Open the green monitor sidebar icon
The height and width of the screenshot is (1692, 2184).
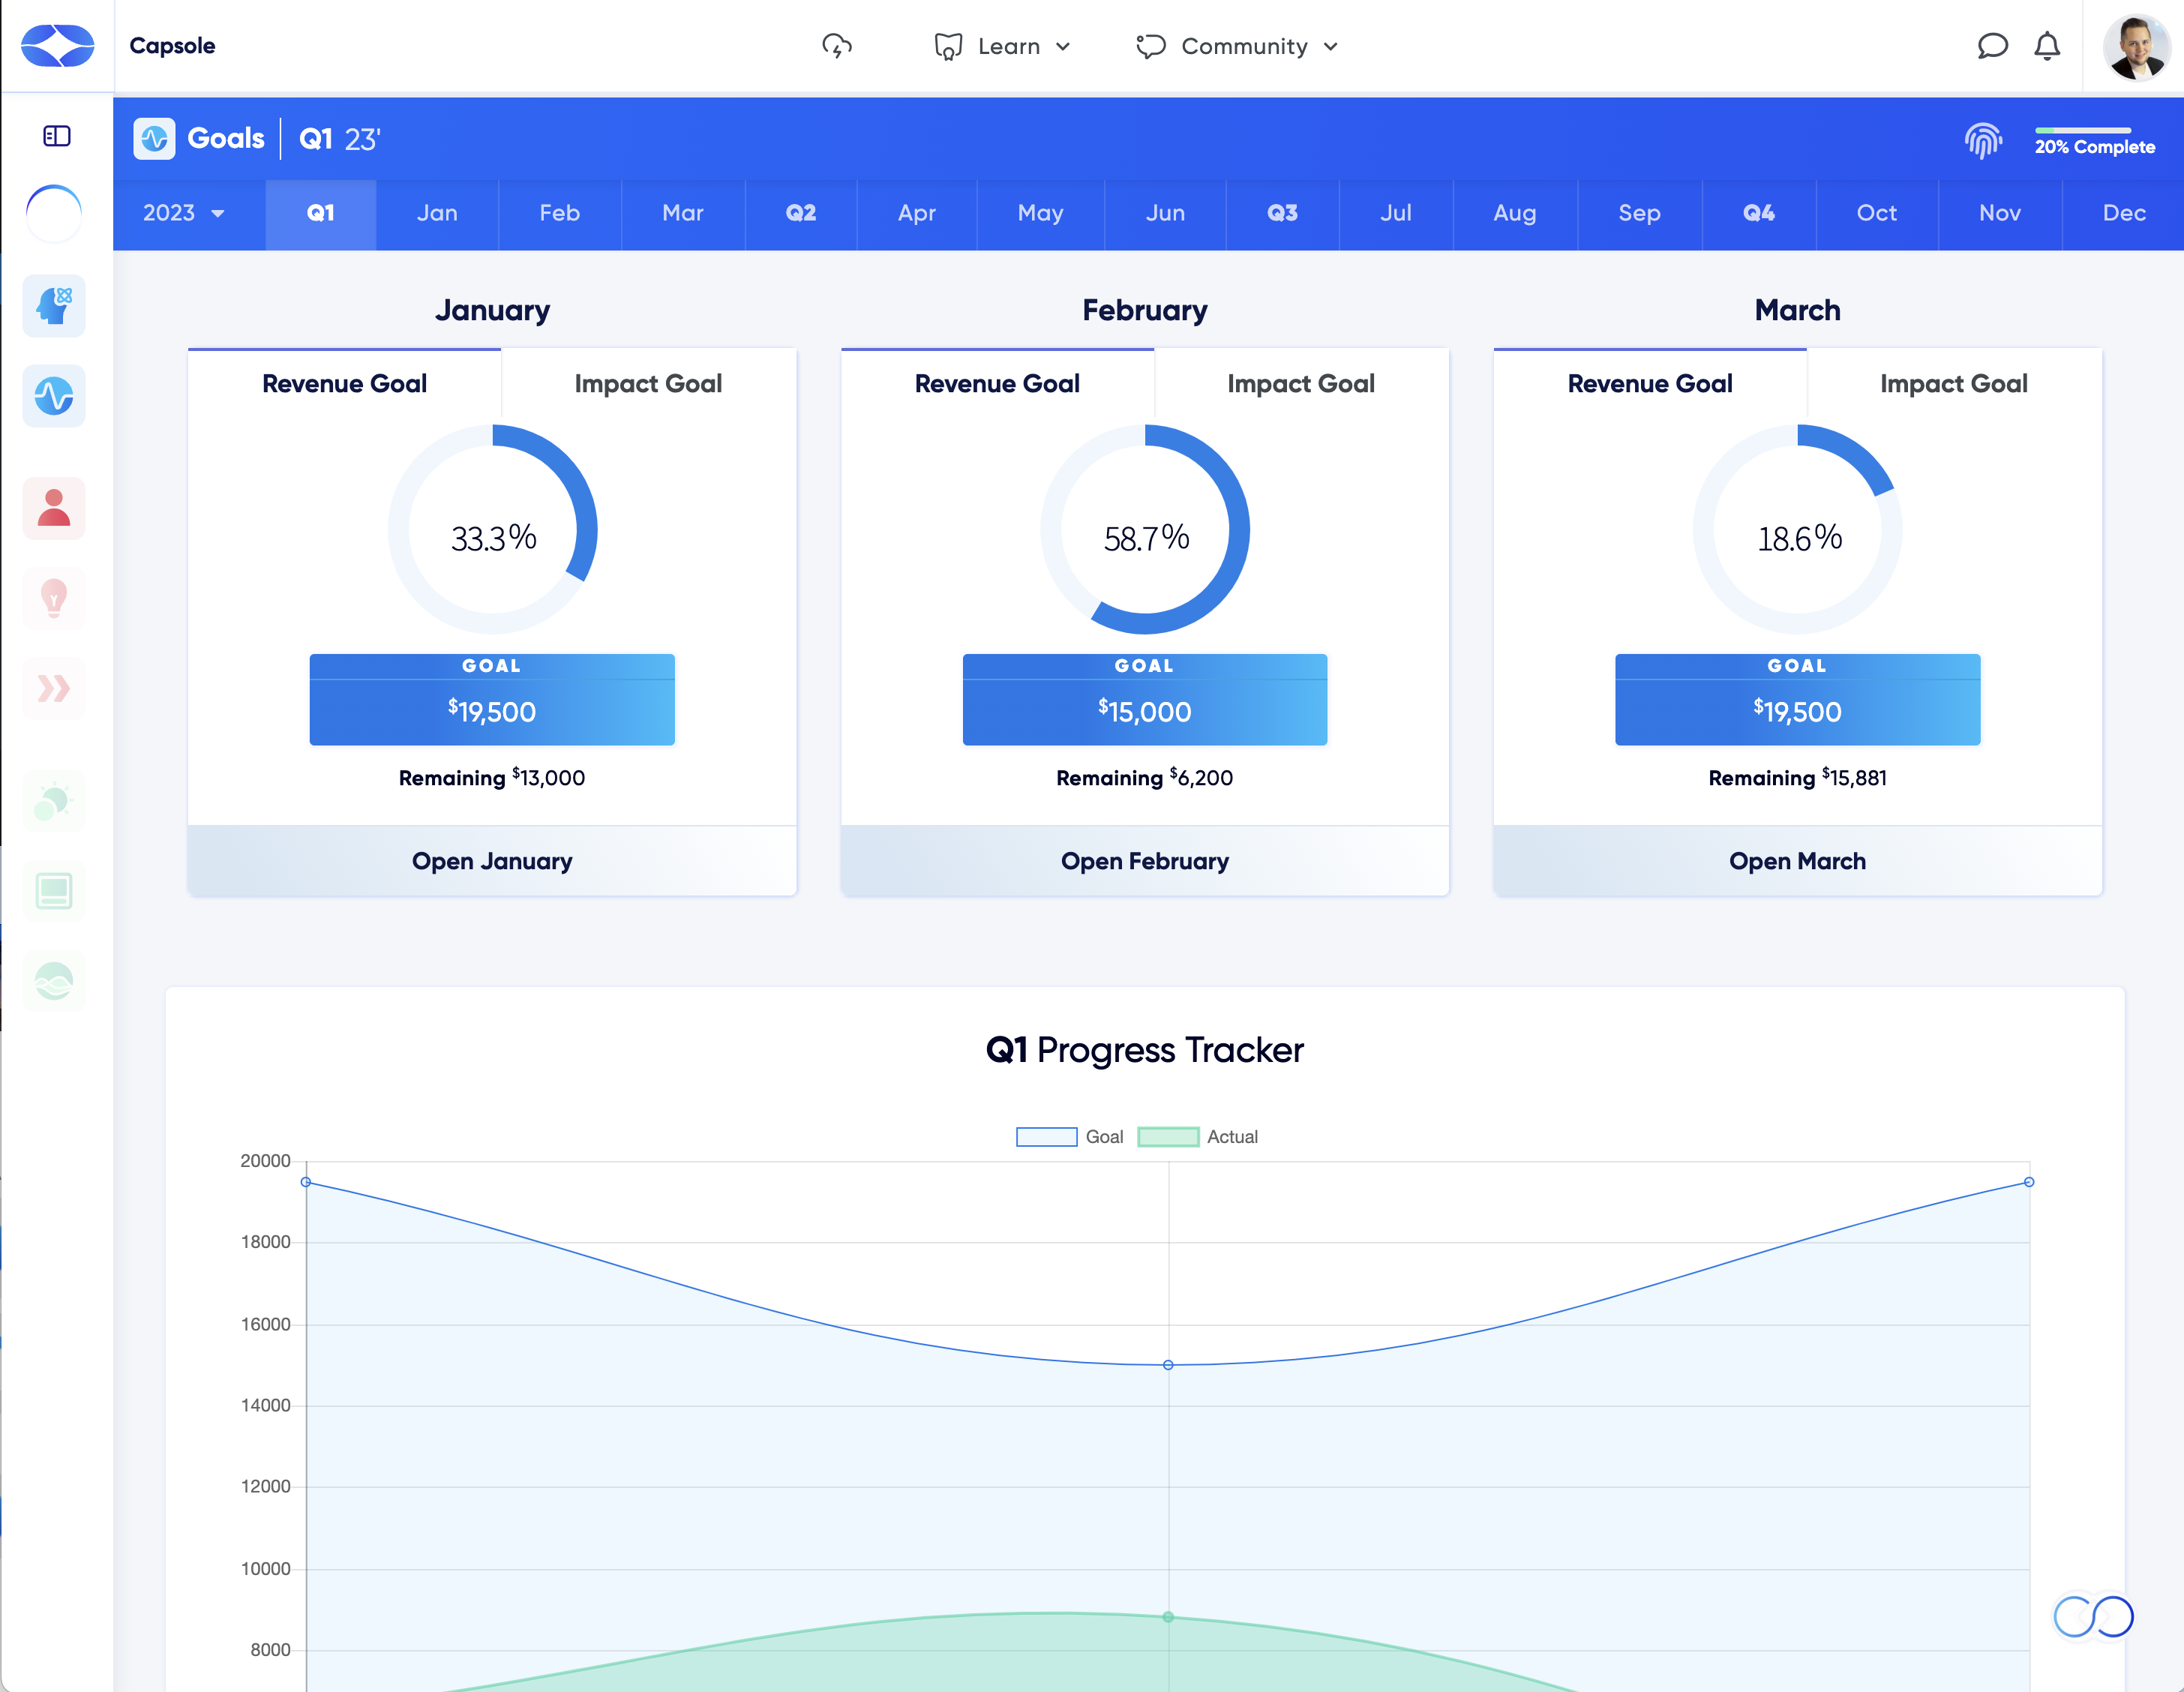(54, 891)
